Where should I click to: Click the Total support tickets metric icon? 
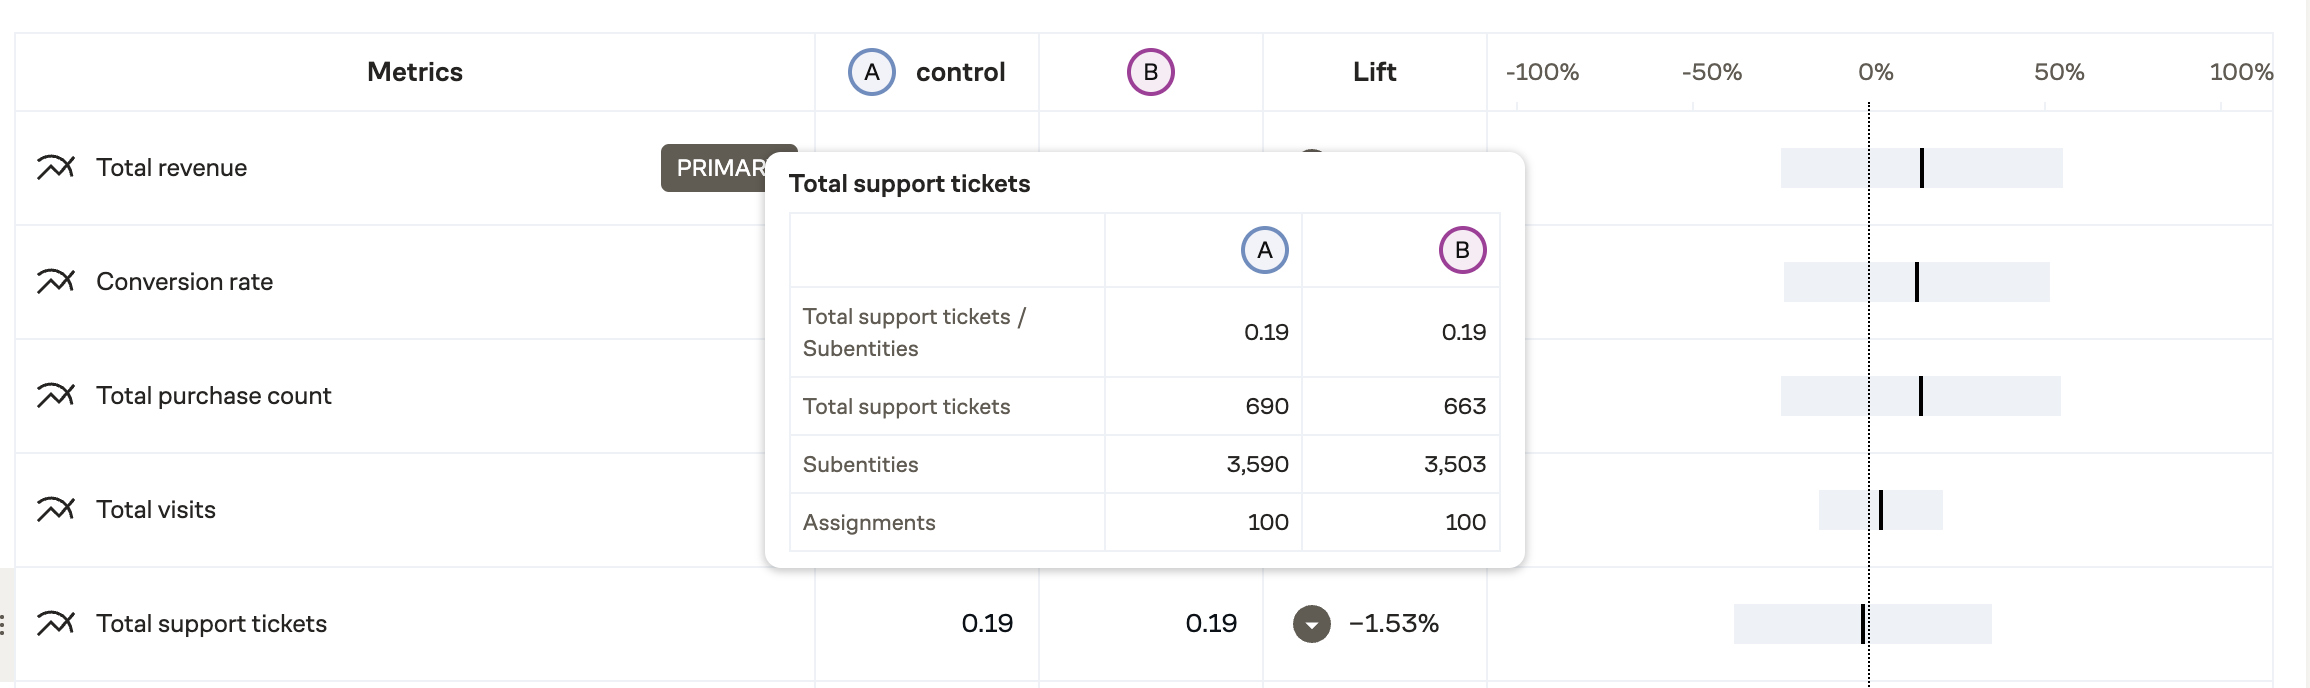[x=56, y=624]
